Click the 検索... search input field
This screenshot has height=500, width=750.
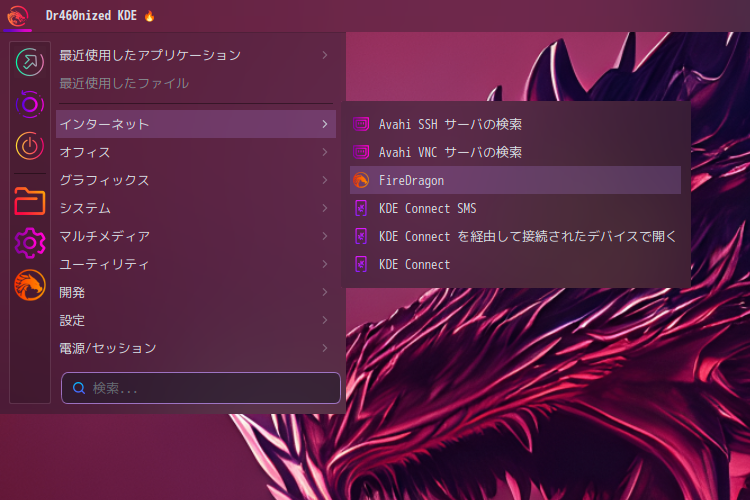[x=200, y=388]
